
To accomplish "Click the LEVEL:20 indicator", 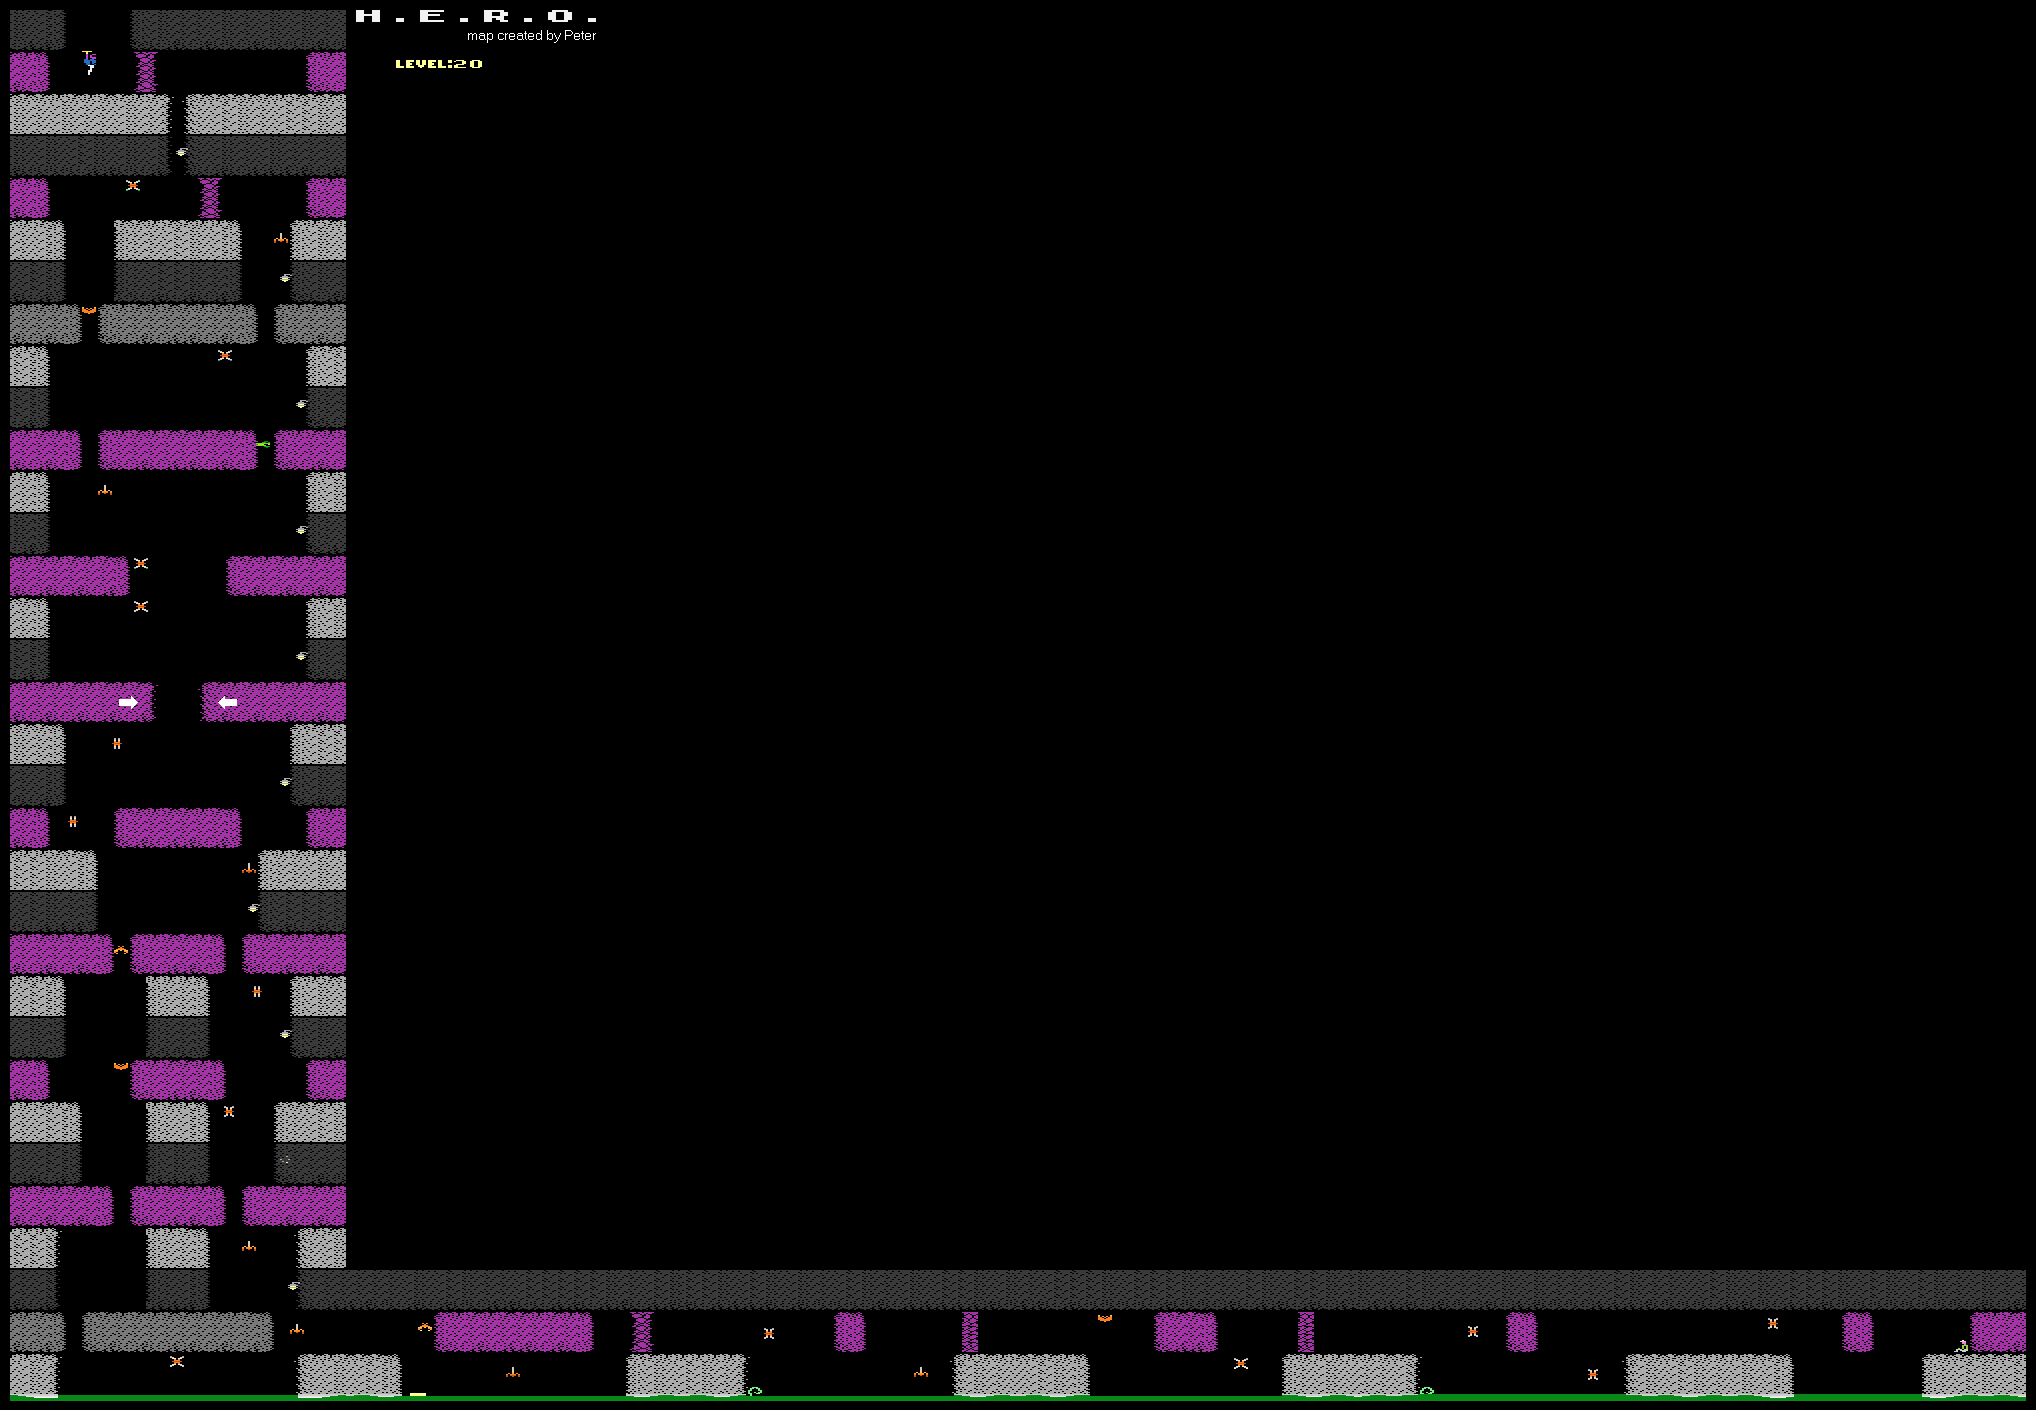I will click(438, 64).
